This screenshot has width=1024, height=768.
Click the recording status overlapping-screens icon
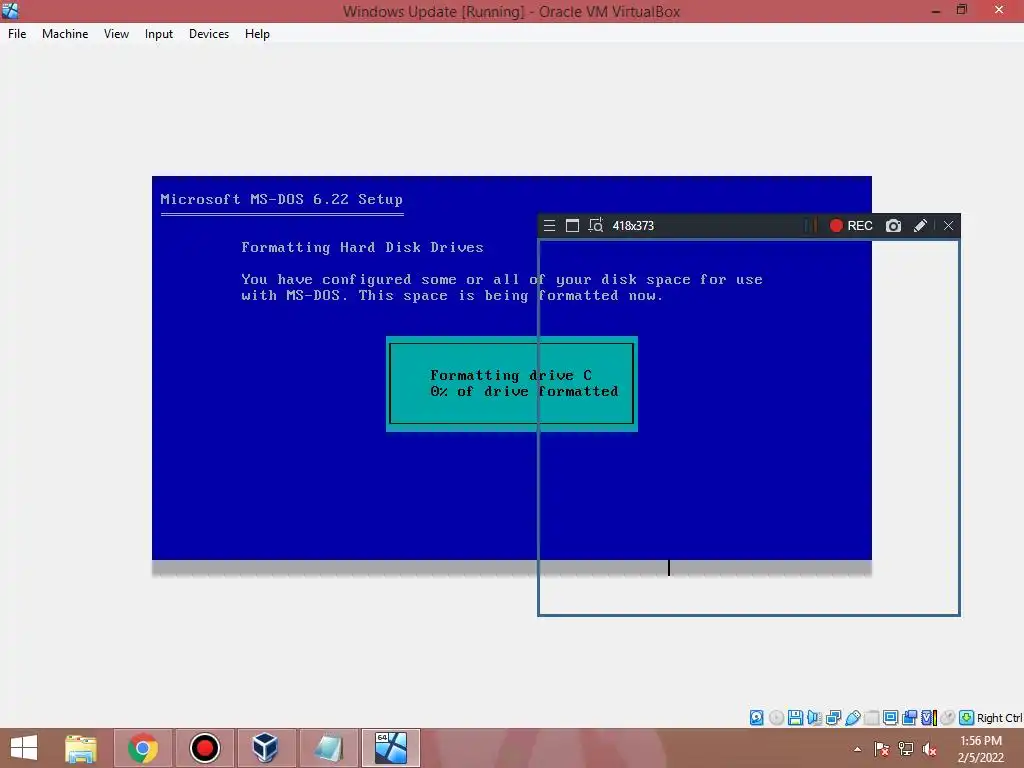tap(909, 718)
